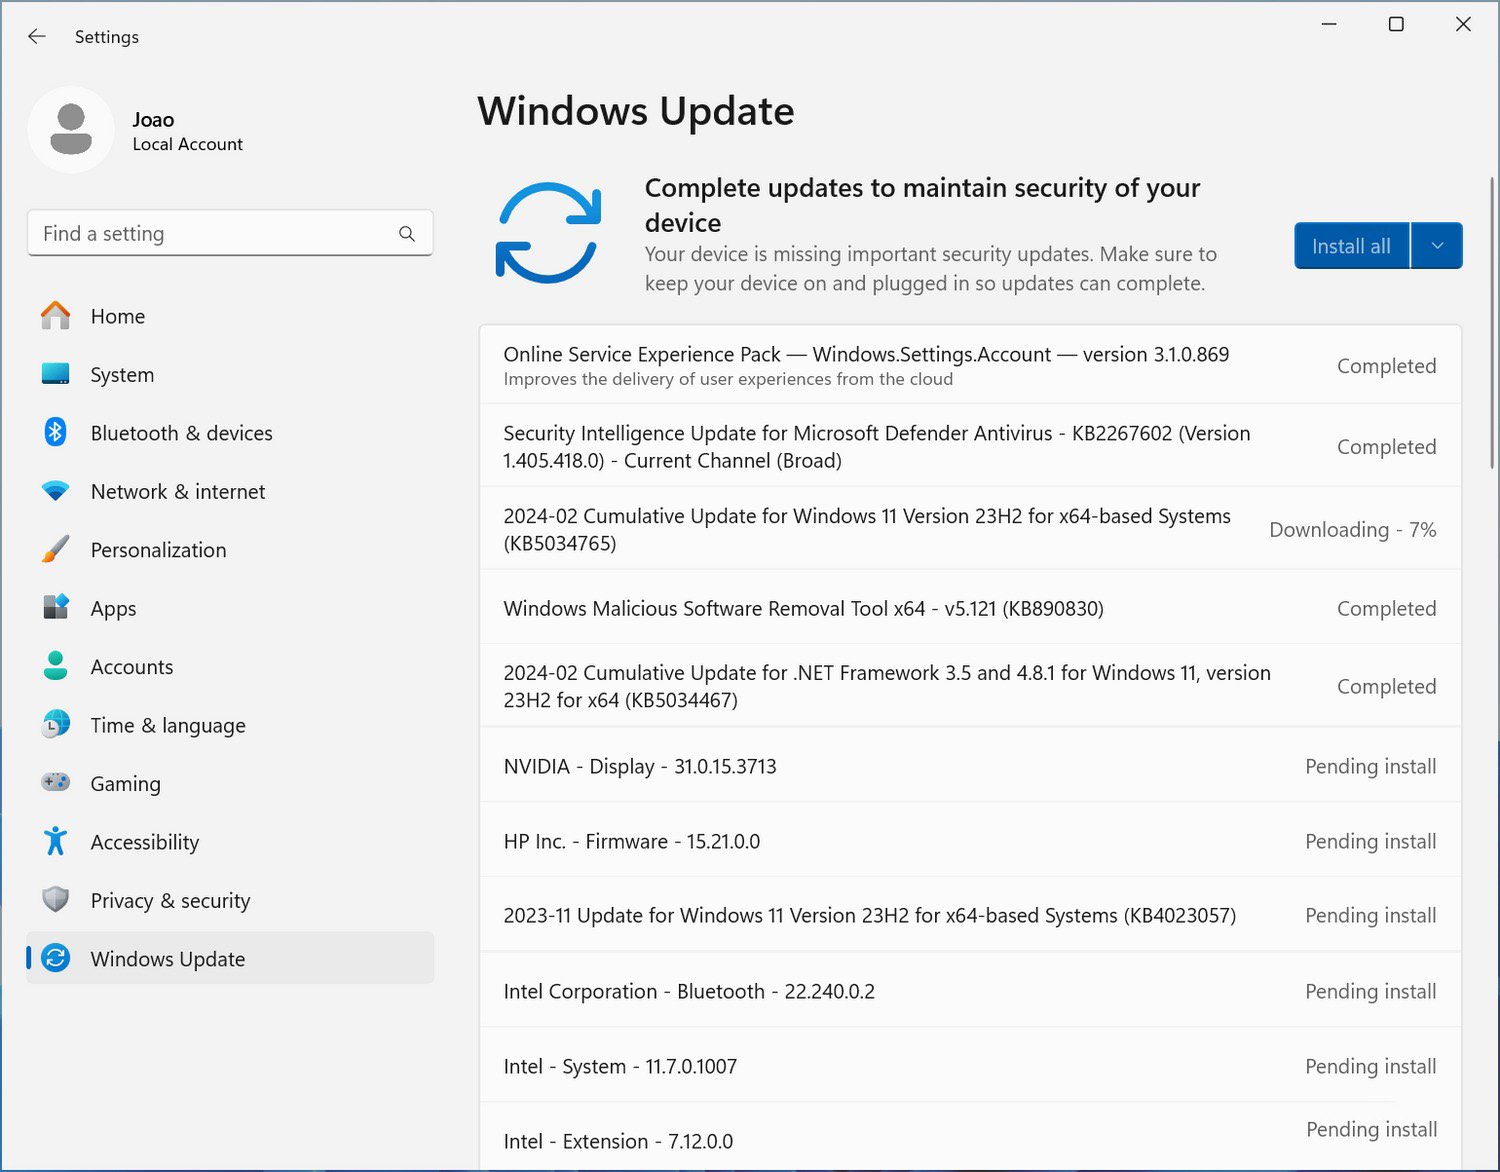The image size is (1500, 1172).
Task: Click the 2023-11 Update KB4023057 row
Action: tap(970, 915)
